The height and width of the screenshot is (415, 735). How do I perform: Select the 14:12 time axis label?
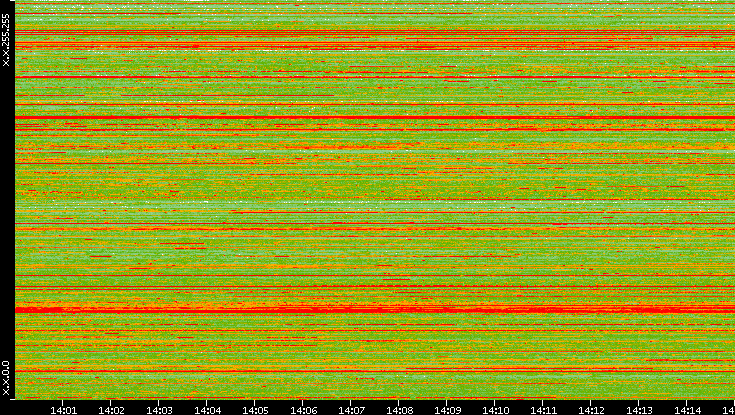[x=591, y=410]
